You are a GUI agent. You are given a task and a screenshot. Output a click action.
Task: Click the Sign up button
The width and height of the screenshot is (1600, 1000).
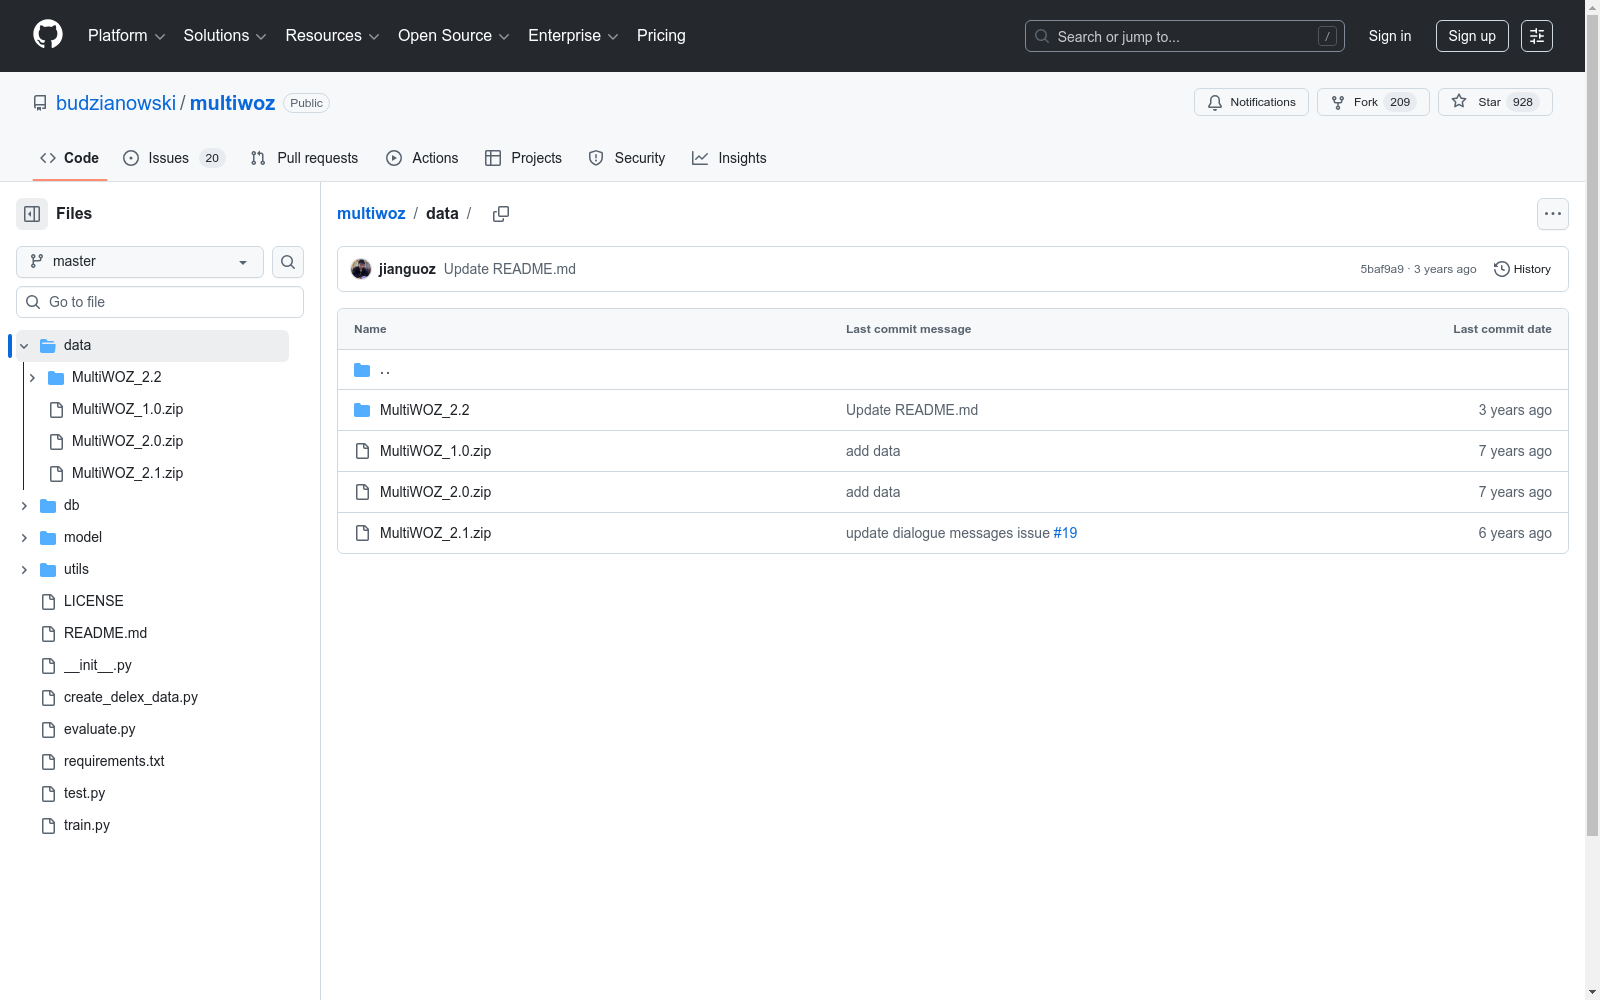pyautogui.click(x=1472, y=36)
